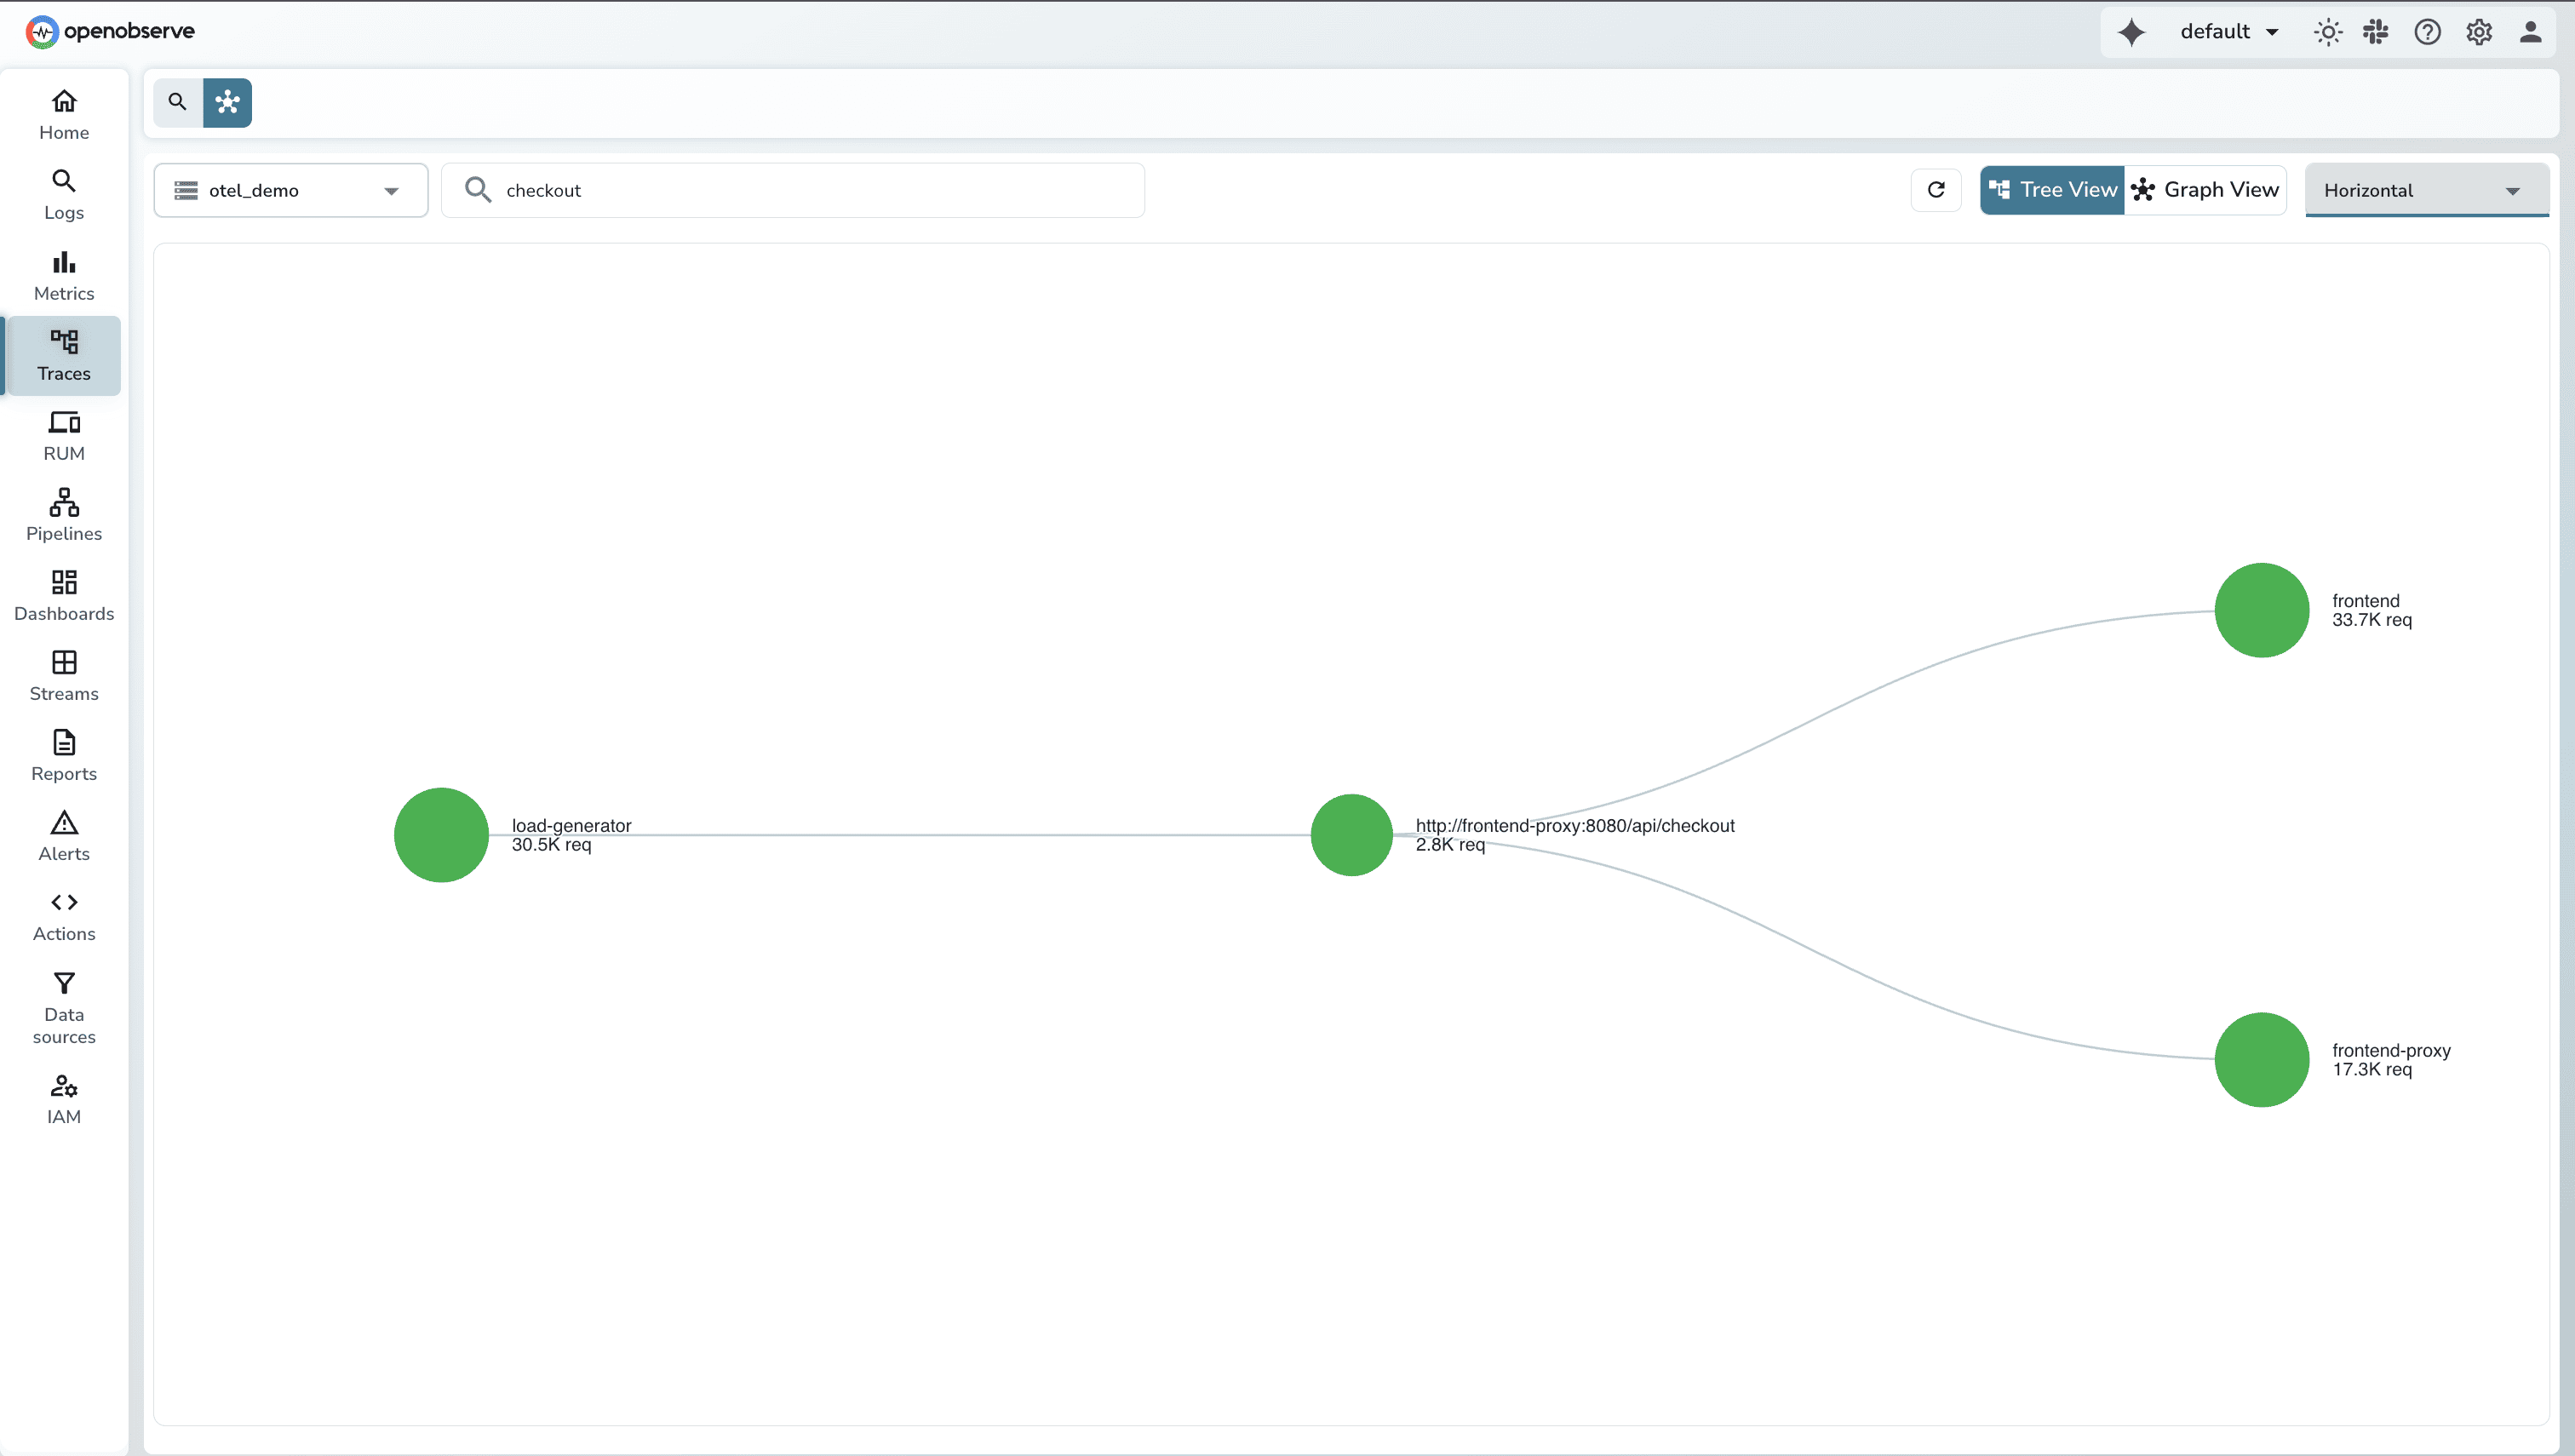Navigate to Pipelines via its sidebar icon
The width and height of the screenshot is (2575, 1456).
[63, 514]
